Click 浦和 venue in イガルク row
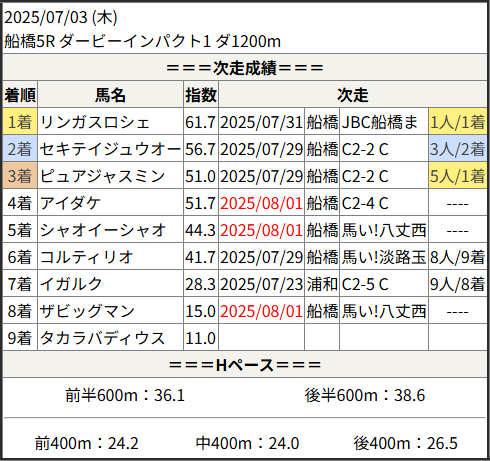 322,284
